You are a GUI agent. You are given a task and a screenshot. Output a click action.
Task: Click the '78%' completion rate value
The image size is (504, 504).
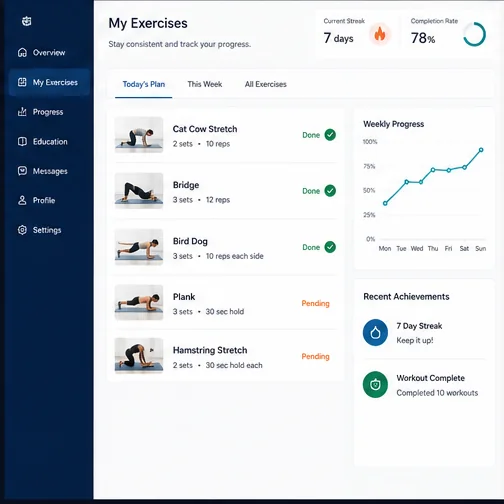pyautogui.click(x=423, y=38)
